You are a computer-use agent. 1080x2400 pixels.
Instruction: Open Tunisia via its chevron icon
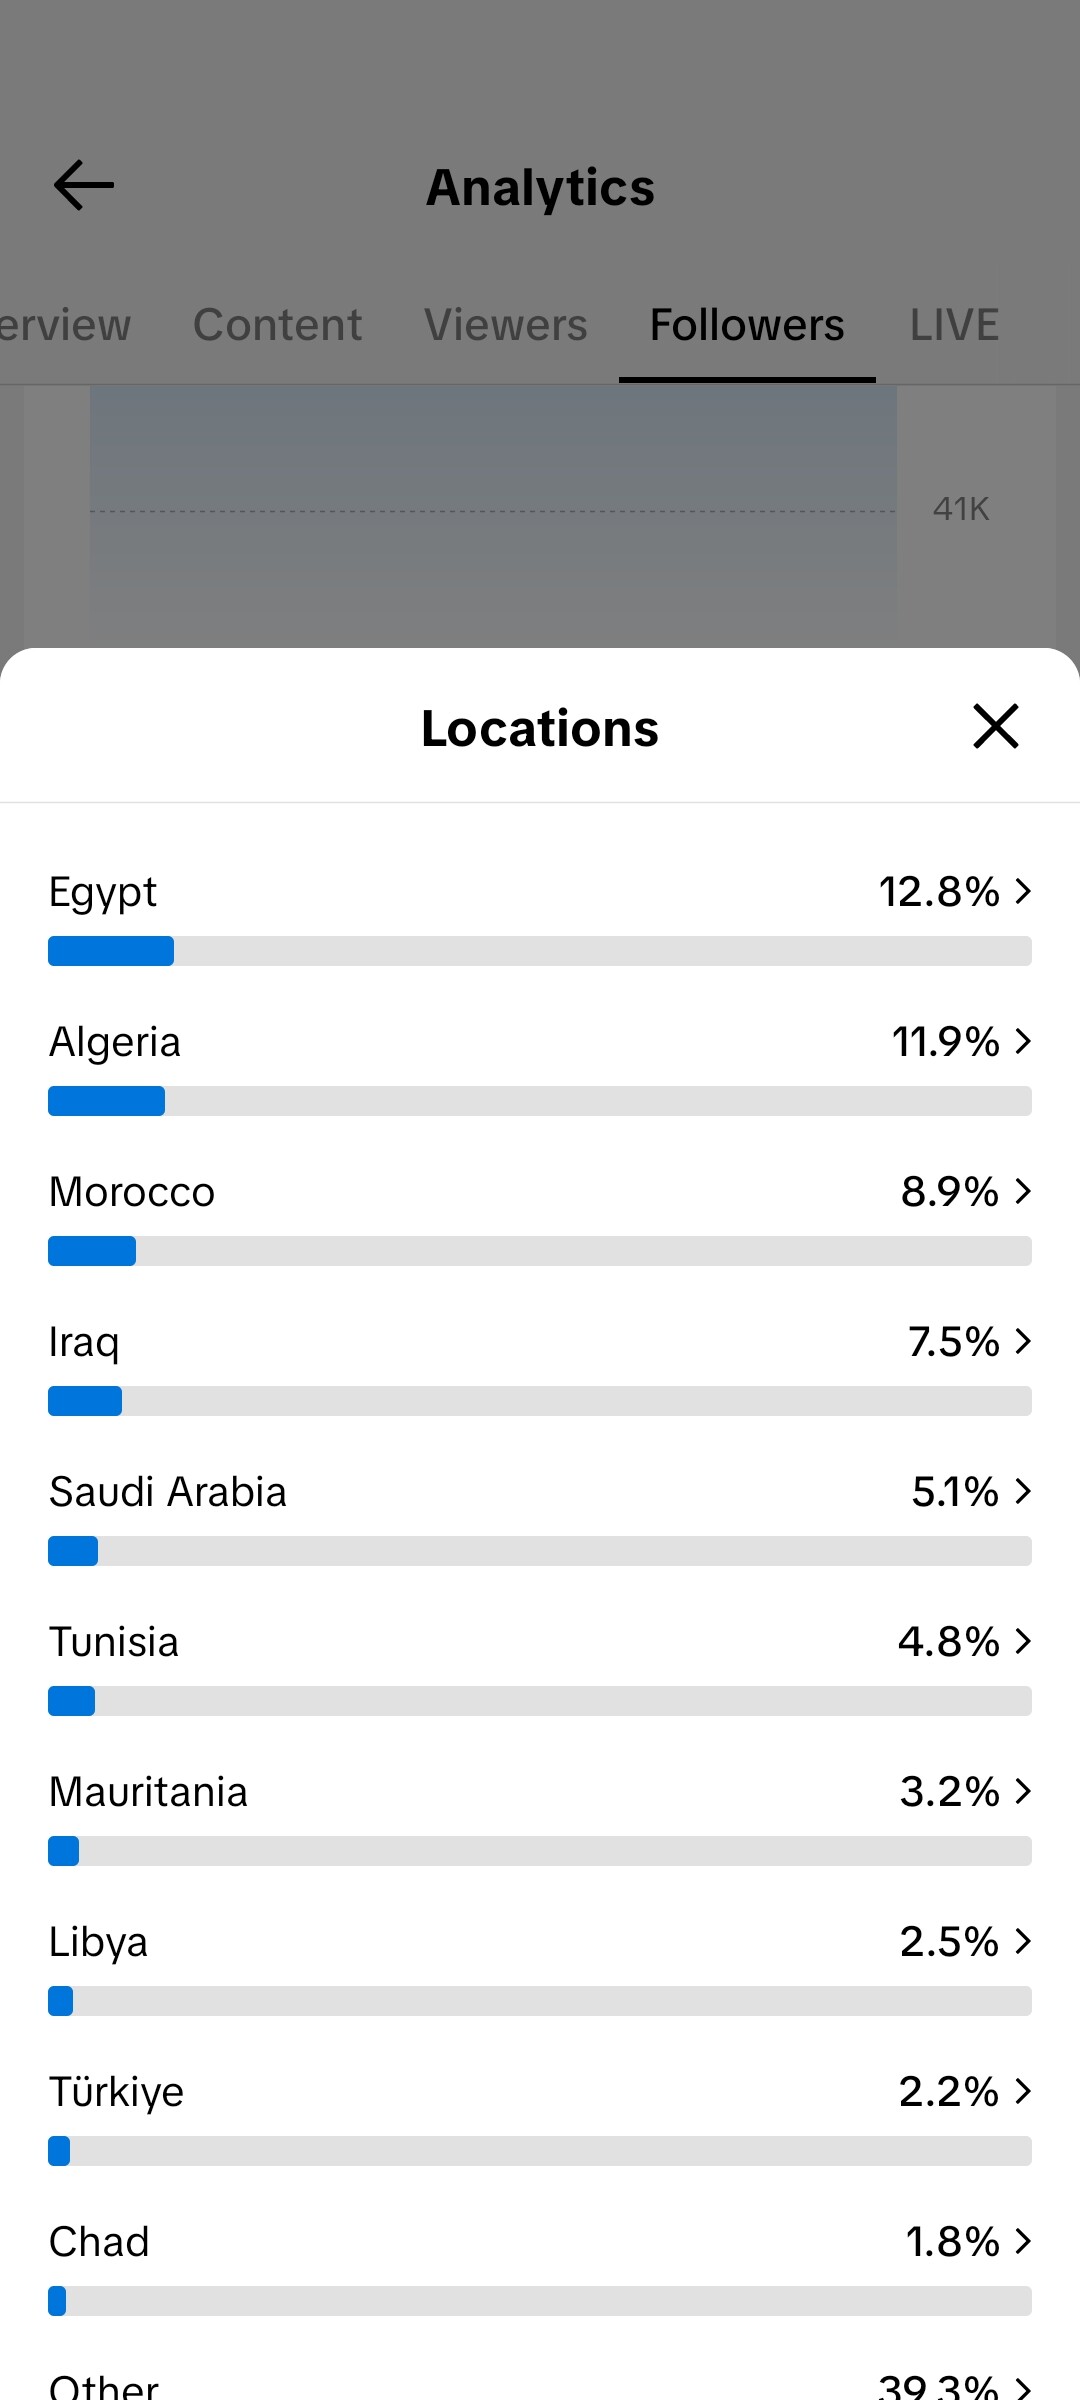(x=1022, y=1641)
